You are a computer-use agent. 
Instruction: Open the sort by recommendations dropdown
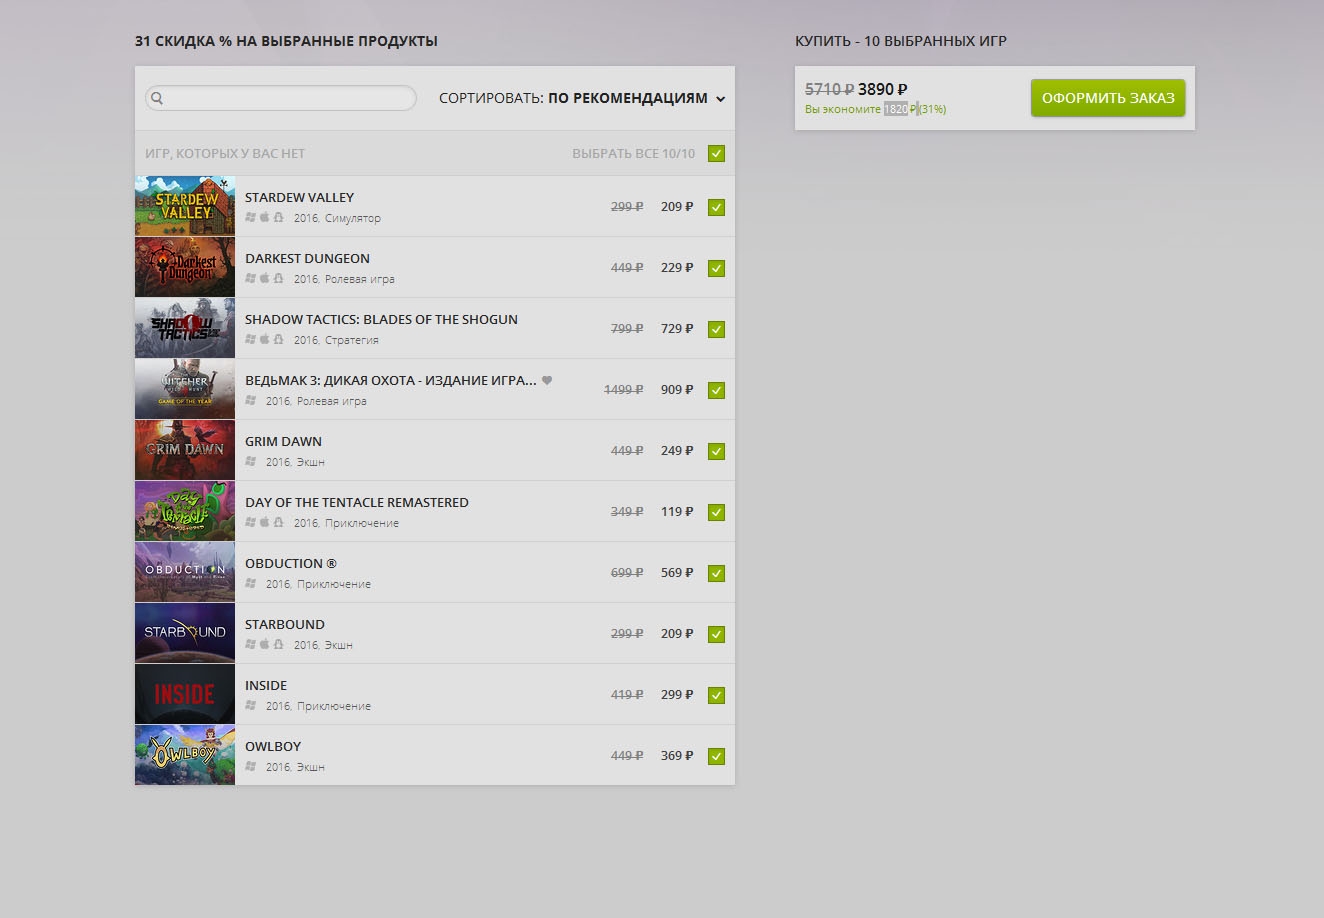pyautogui.click(x=627, y=98)
